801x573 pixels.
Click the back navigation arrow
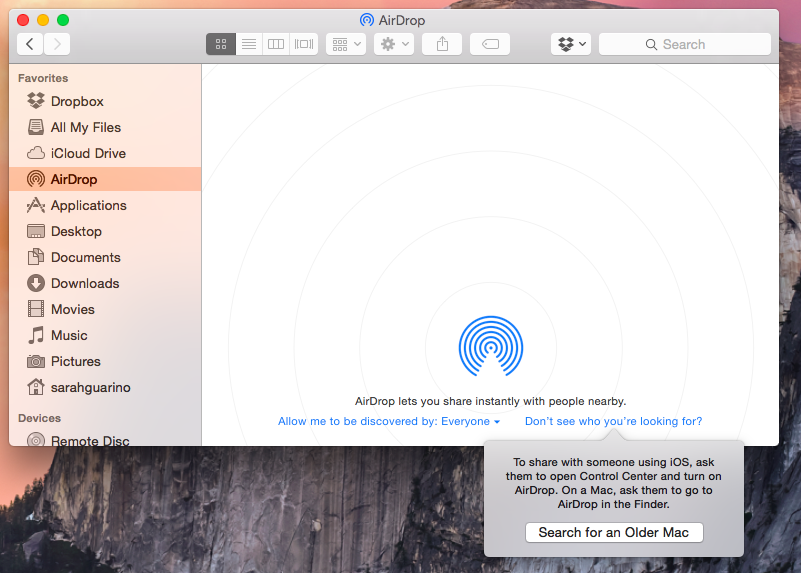tap(30, 44)
